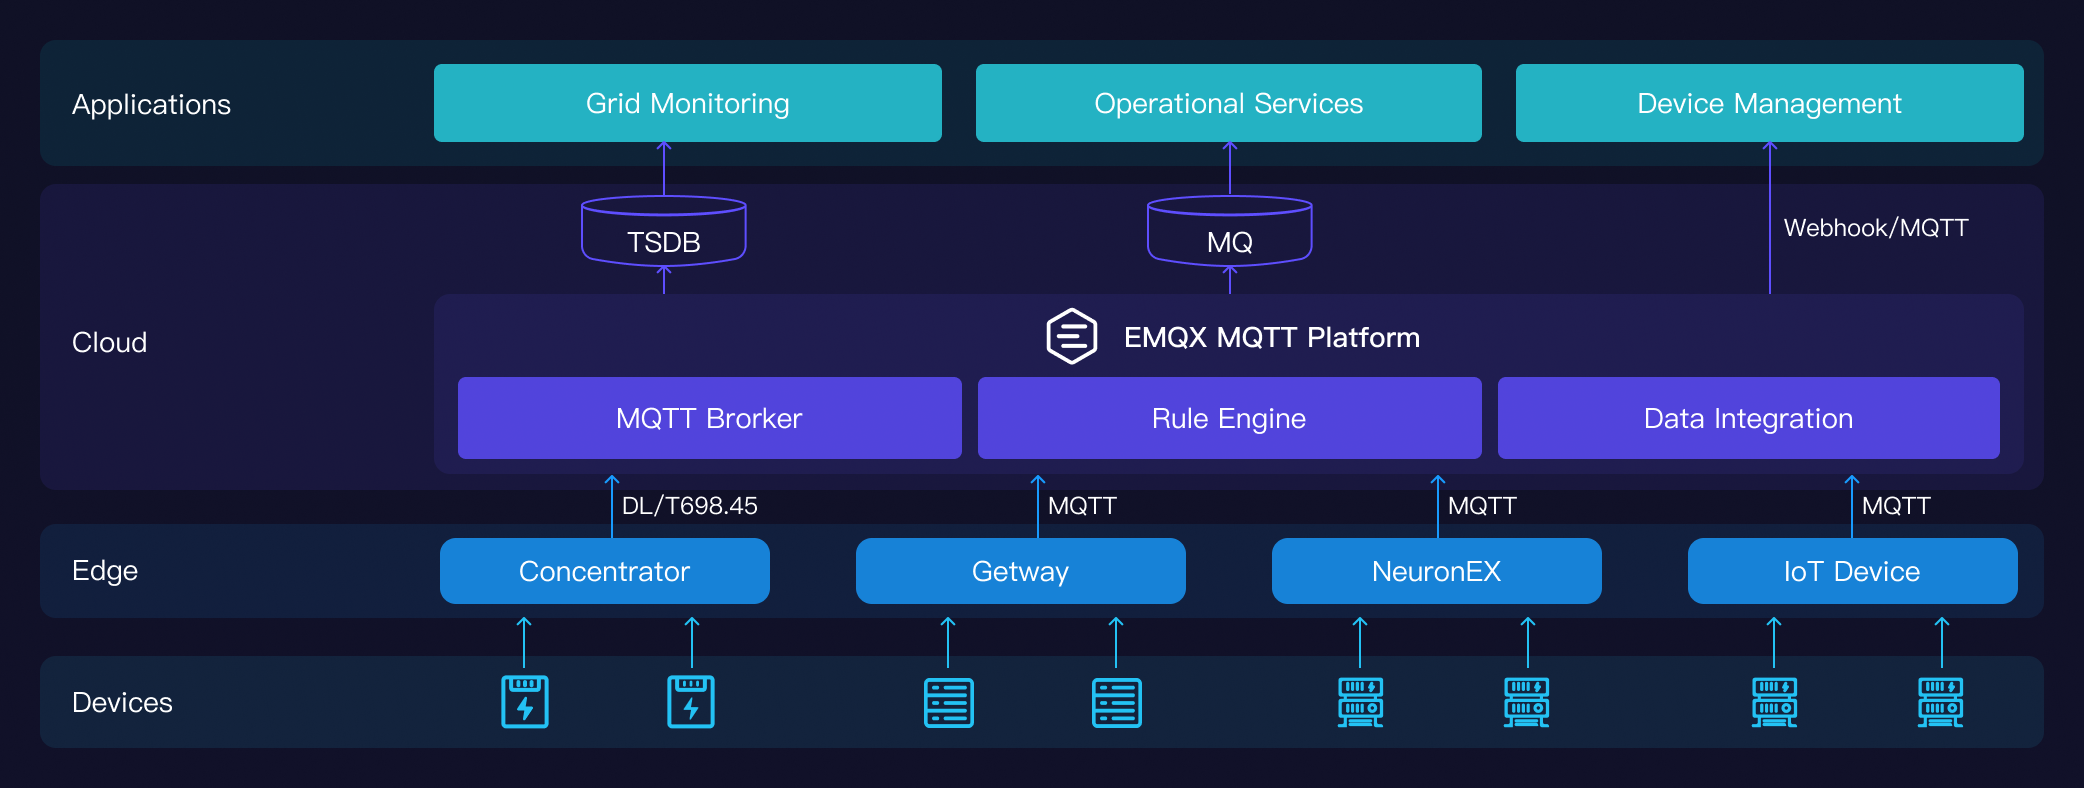Click the Edge layer label
Viewport: 2084px width, 788px height.
pyautogui.click(x=105, y=571)
